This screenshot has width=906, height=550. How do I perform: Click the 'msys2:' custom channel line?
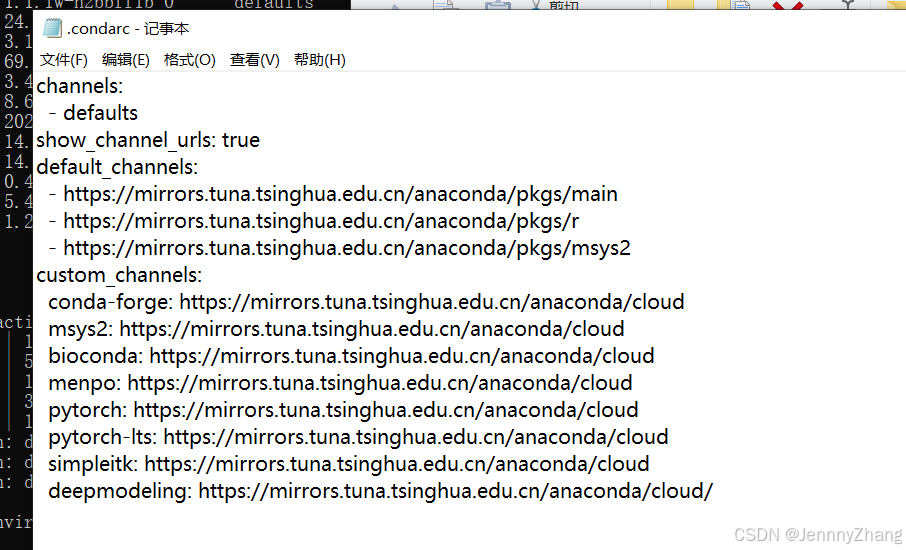pyautogui.click(x=336, y=329)
